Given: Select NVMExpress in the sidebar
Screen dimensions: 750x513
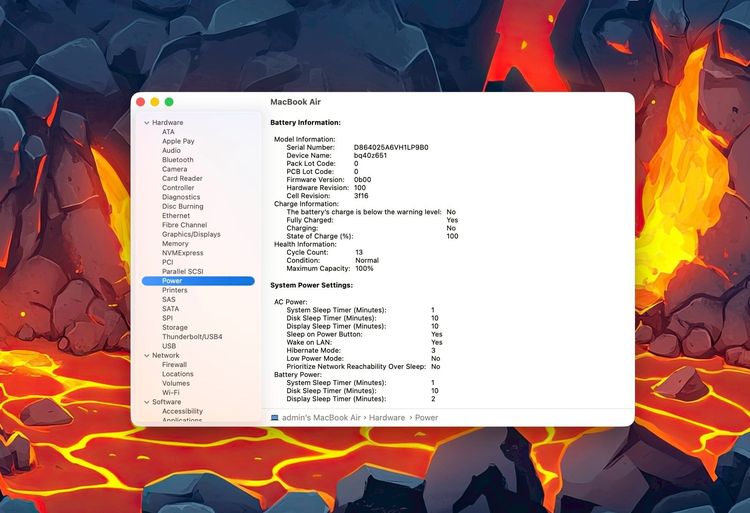Looking at the screenshot, I should click(x=183, y=253).
